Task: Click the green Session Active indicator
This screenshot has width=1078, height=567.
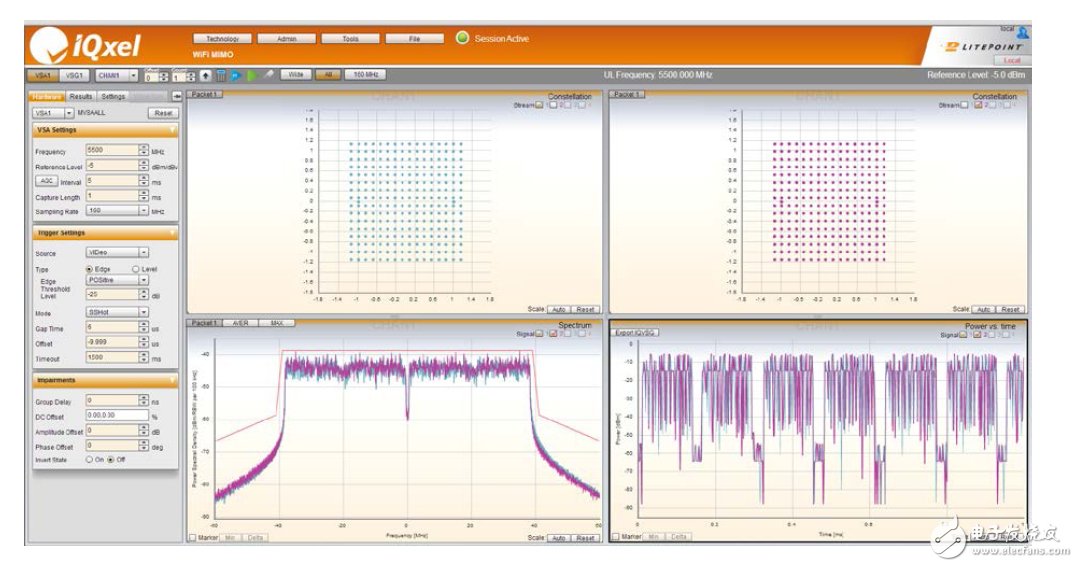Action: pyautogui.click(x=462, y=38)
